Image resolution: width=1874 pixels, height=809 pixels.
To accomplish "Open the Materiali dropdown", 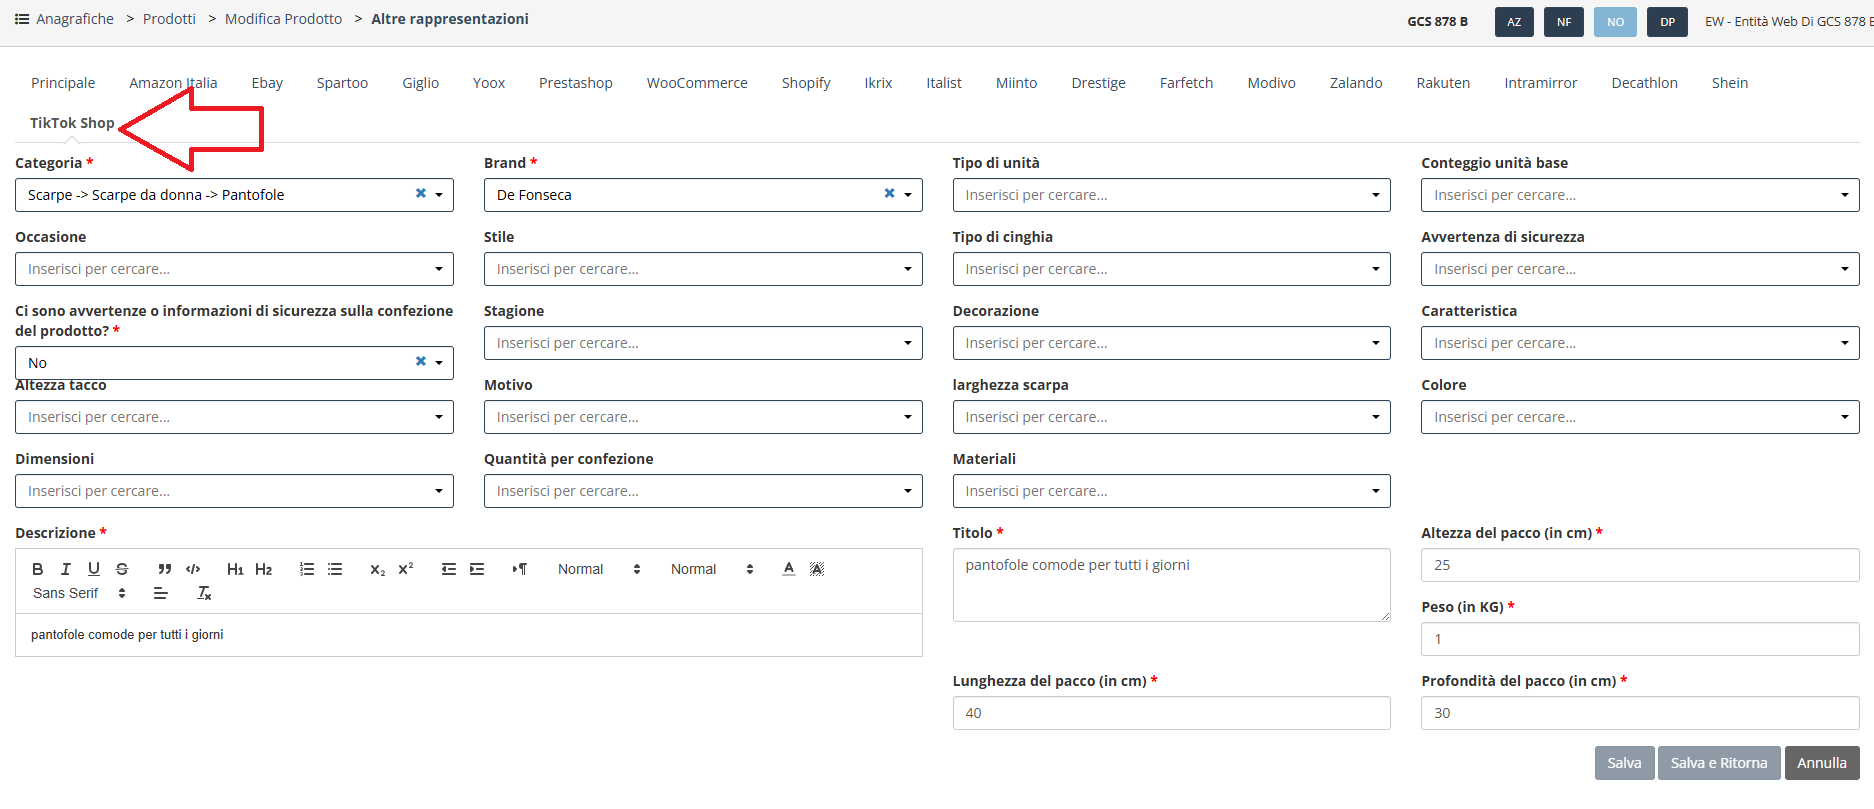I will (1171, 491).
